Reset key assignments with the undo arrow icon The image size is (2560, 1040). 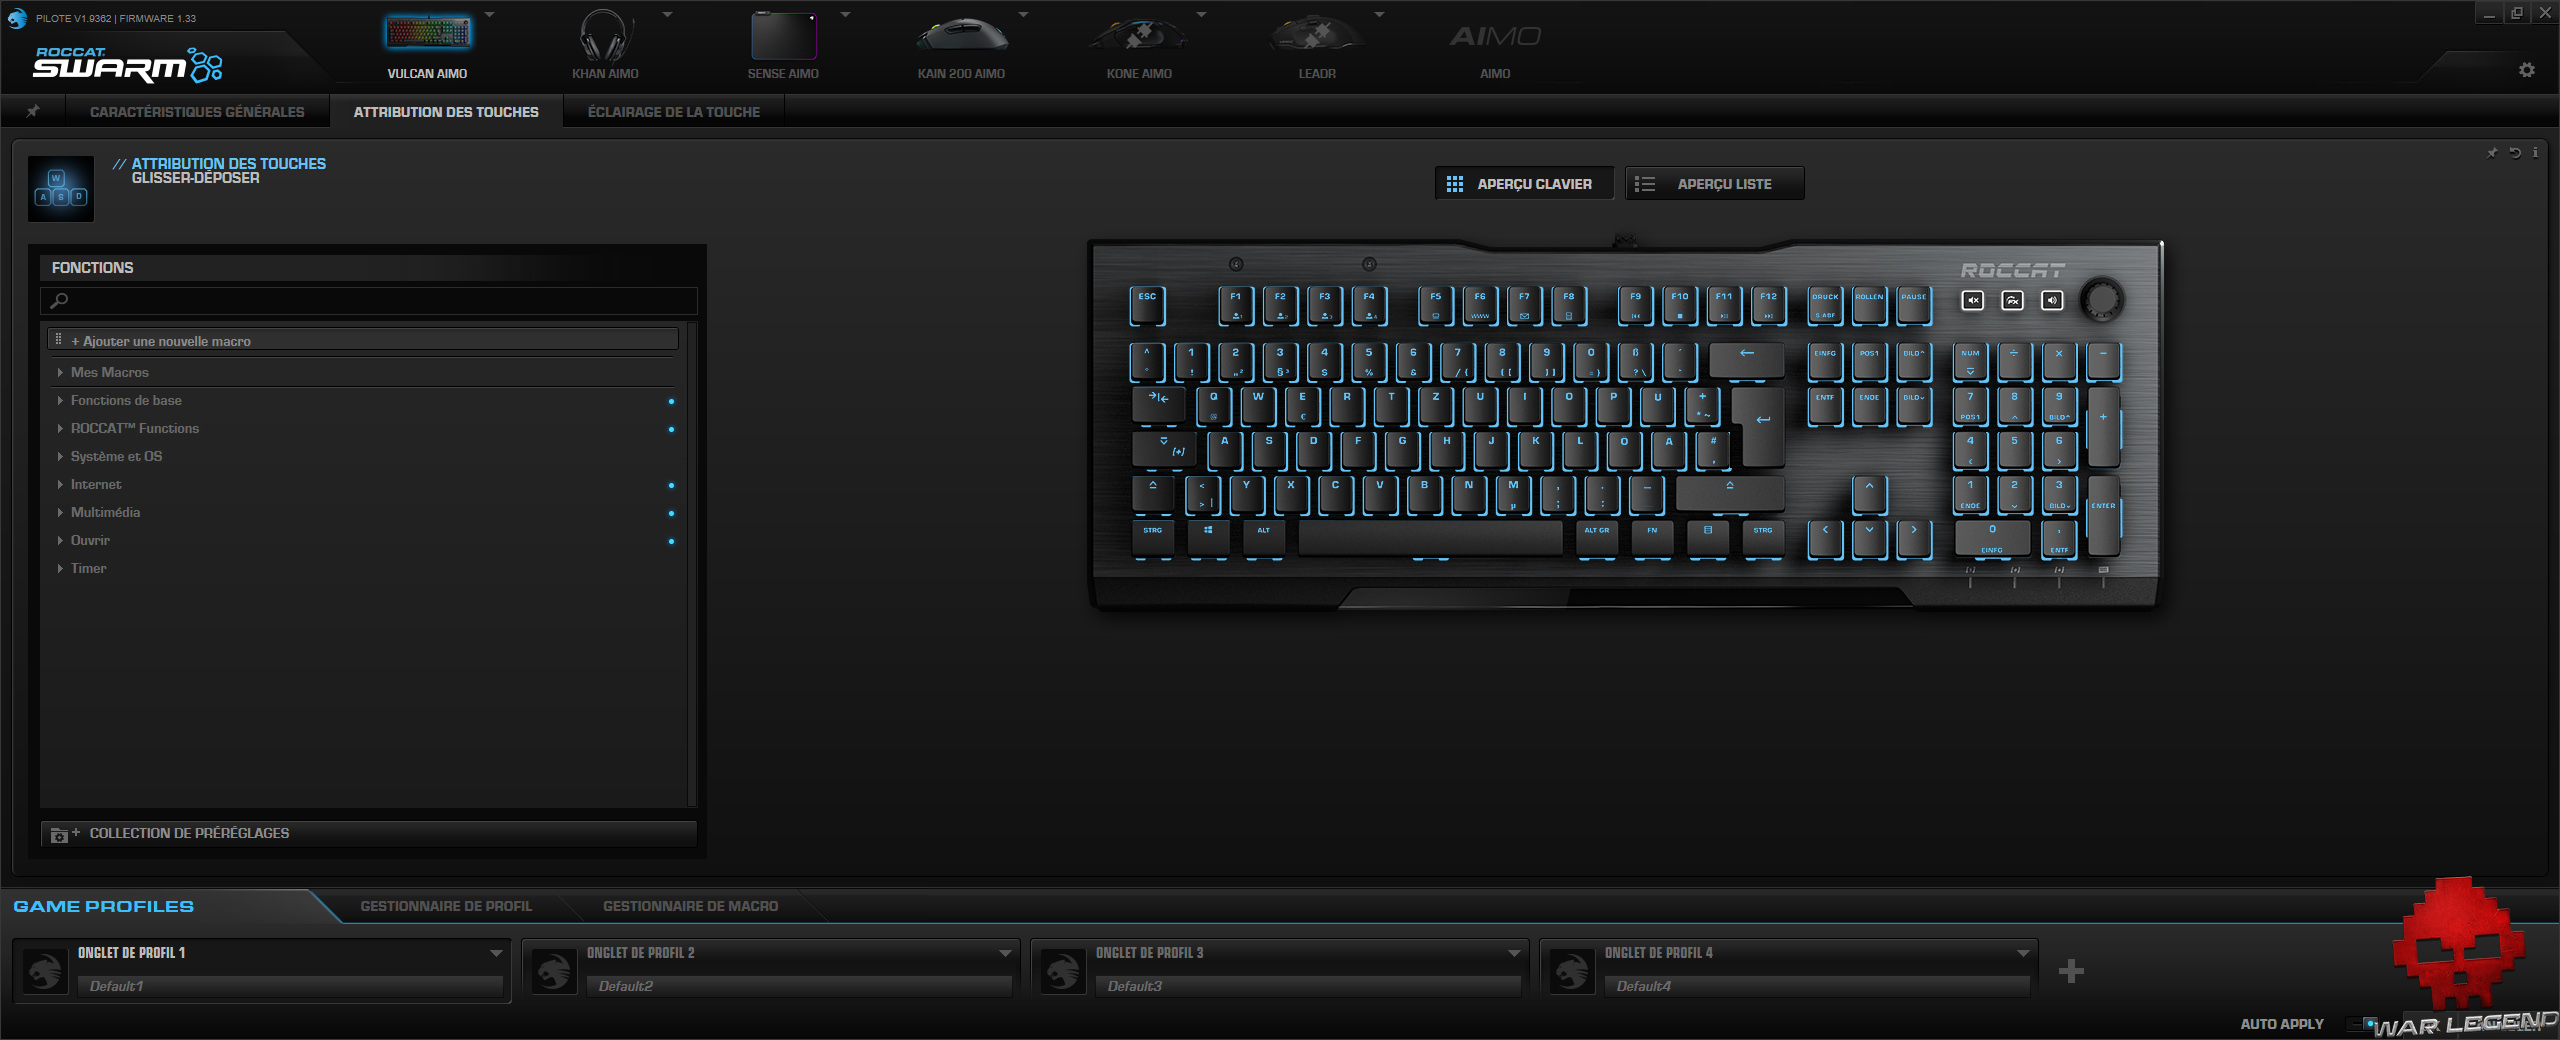pyautogui.click(x=2515, y=153)
